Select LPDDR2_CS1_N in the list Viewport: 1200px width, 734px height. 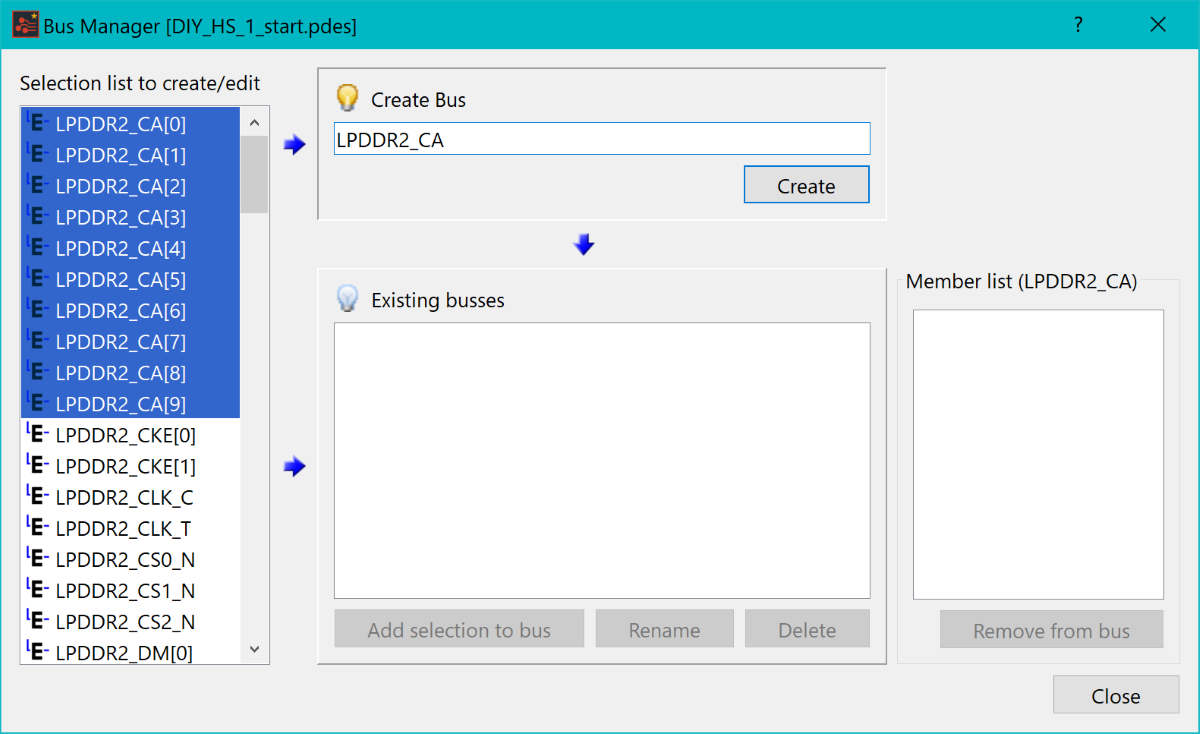pos(130,589)
